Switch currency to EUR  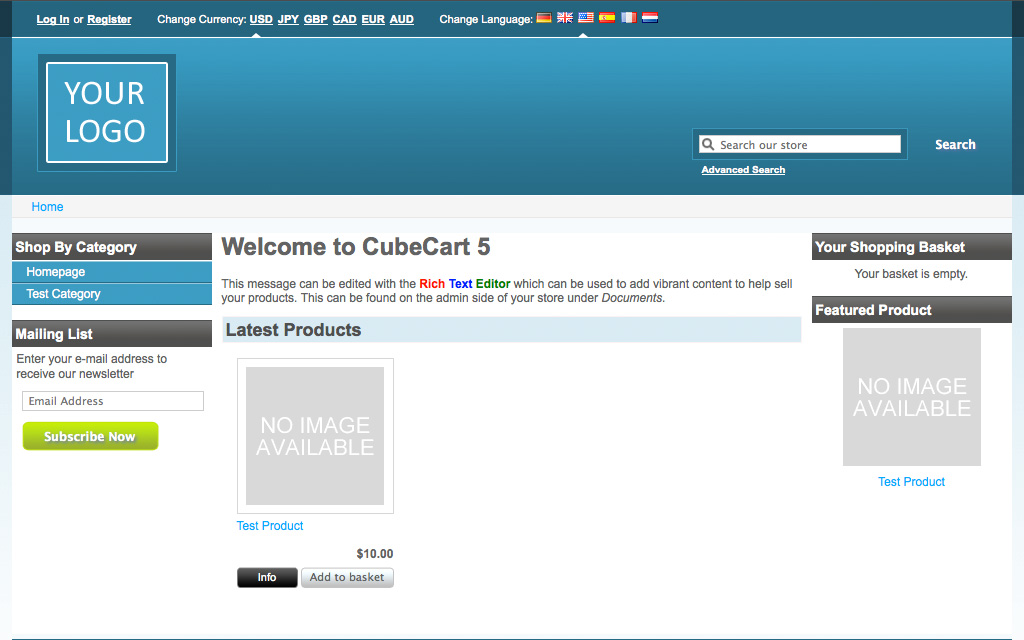pyautogui.click(x=373, y=19)
